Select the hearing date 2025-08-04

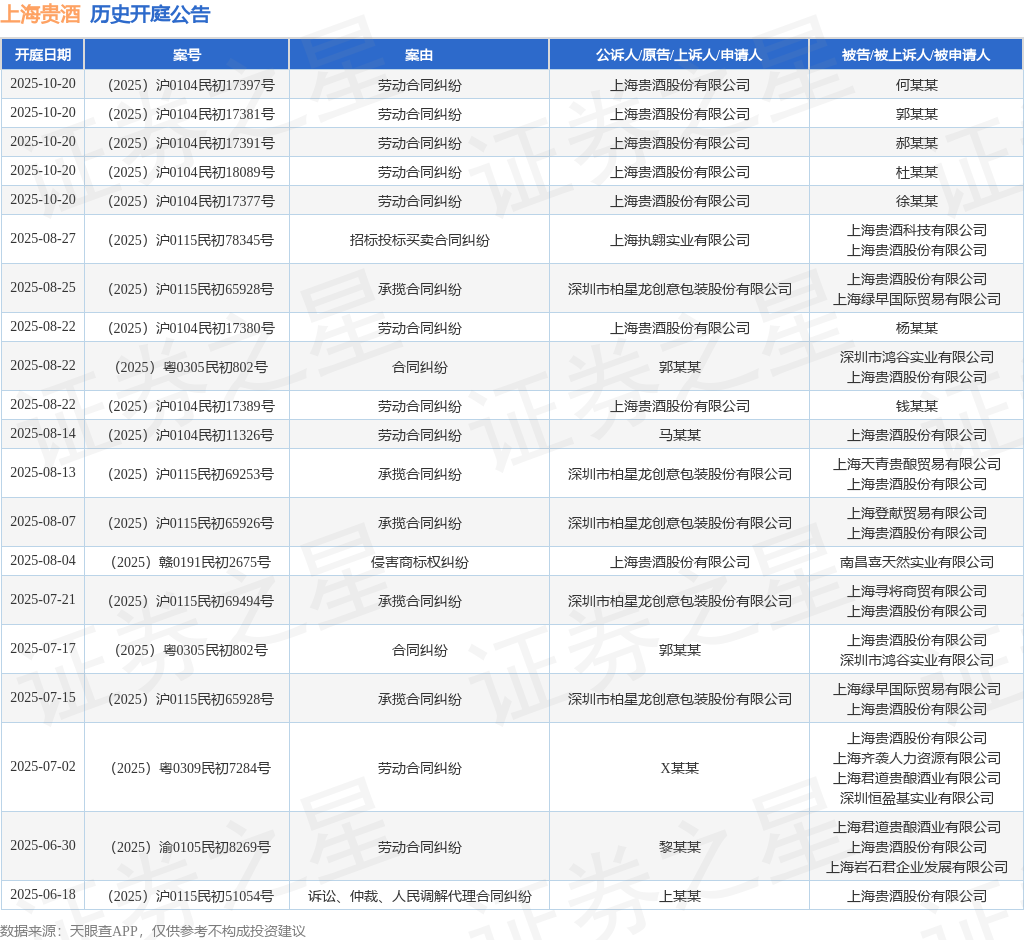pos(42,560)
